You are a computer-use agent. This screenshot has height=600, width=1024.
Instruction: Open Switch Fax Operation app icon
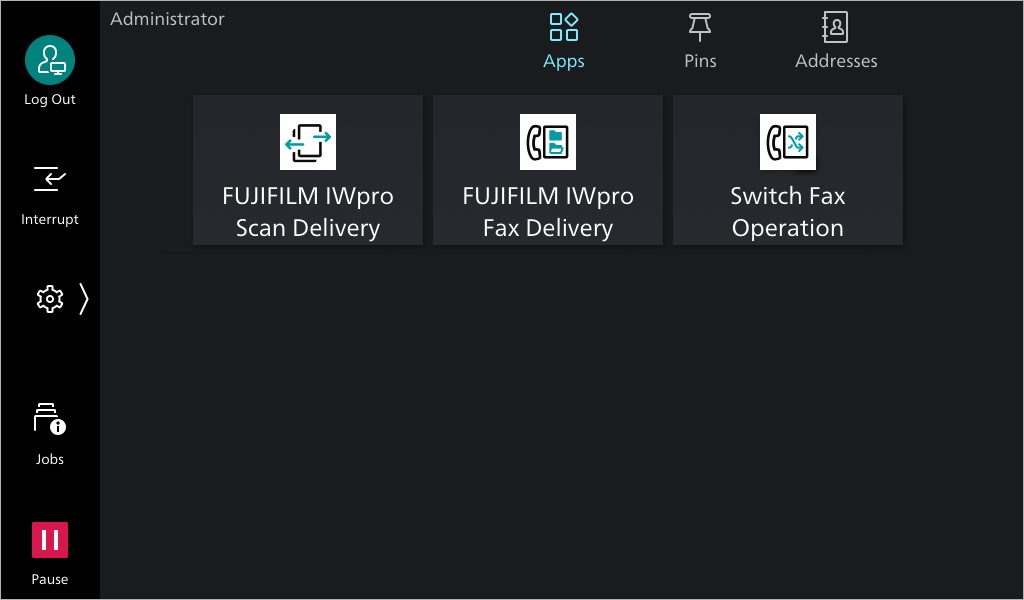click(x=788, y=142)
